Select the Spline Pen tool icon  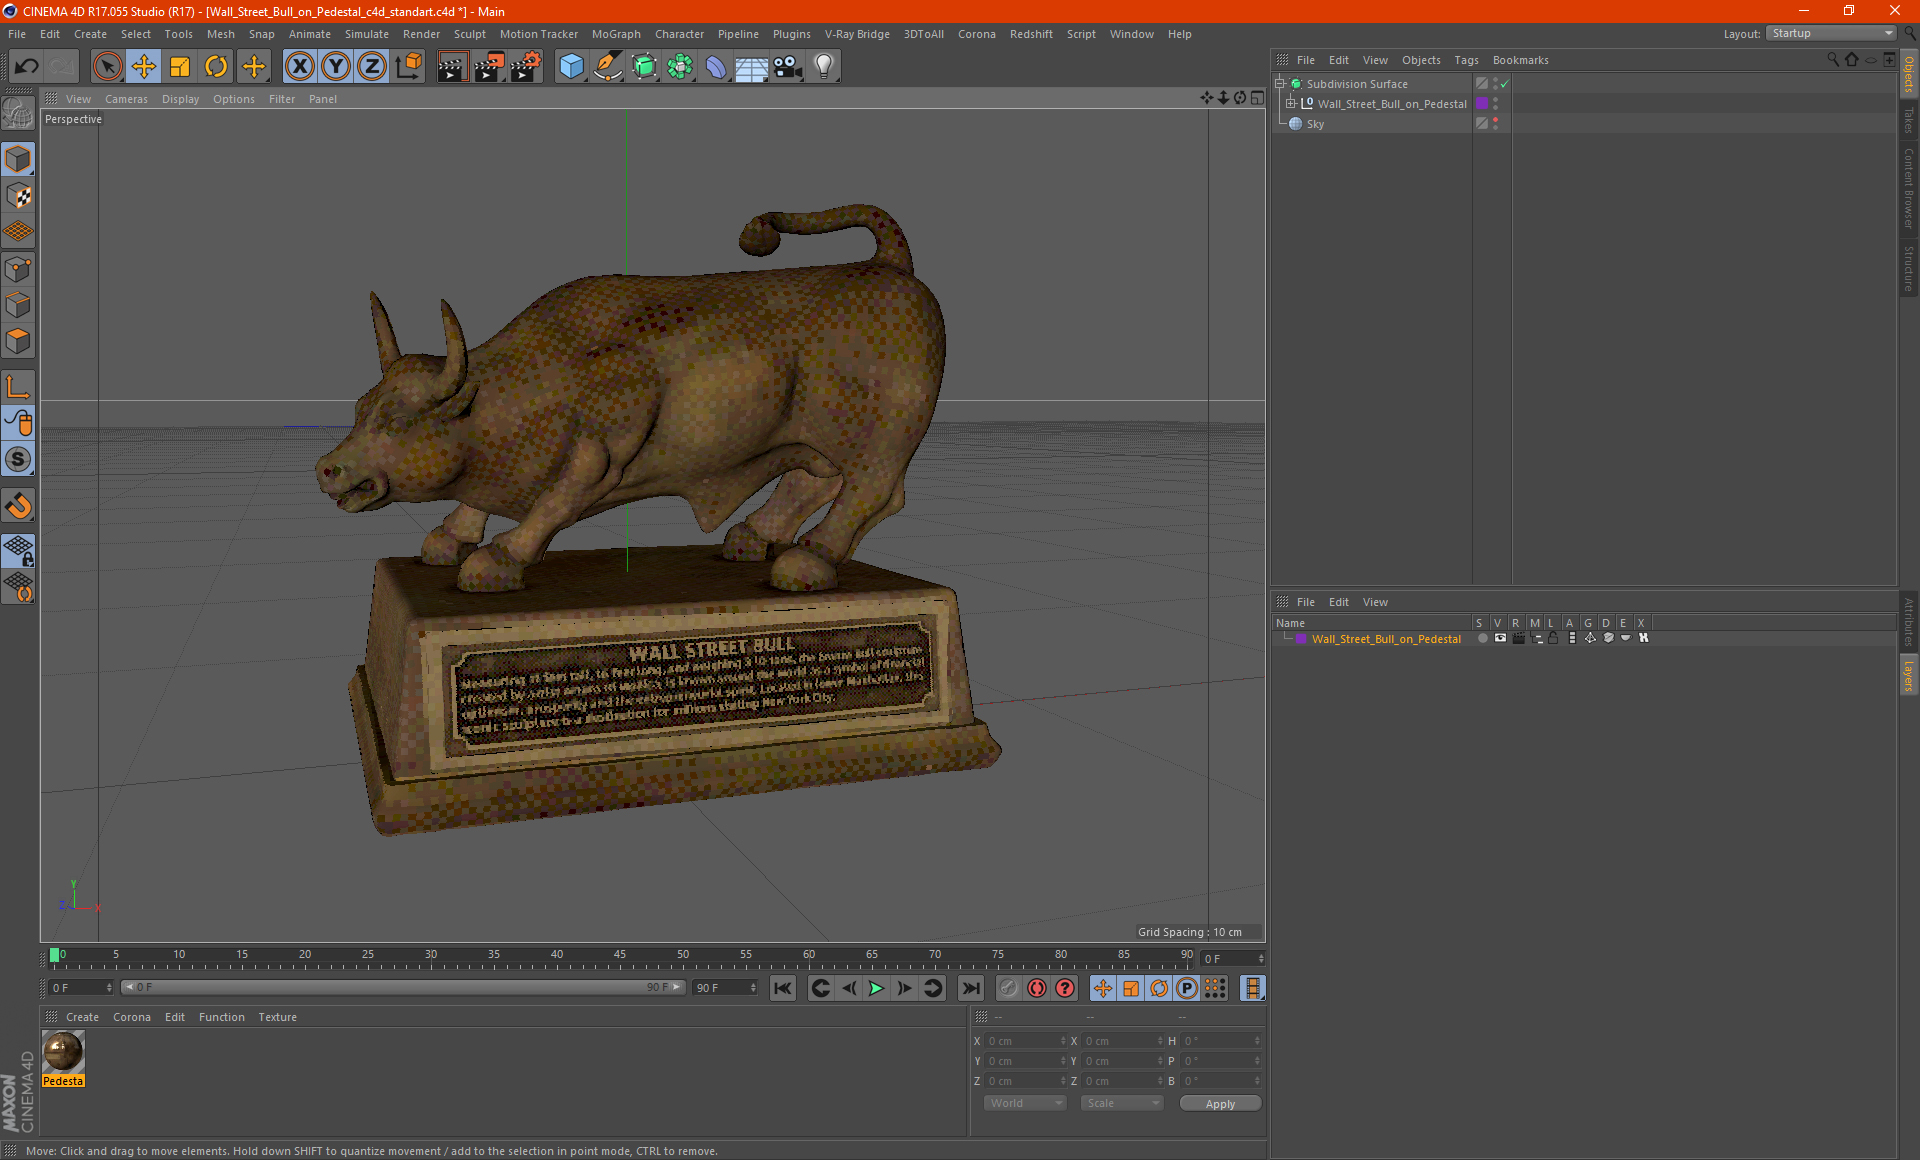click(x=607, y=67)
